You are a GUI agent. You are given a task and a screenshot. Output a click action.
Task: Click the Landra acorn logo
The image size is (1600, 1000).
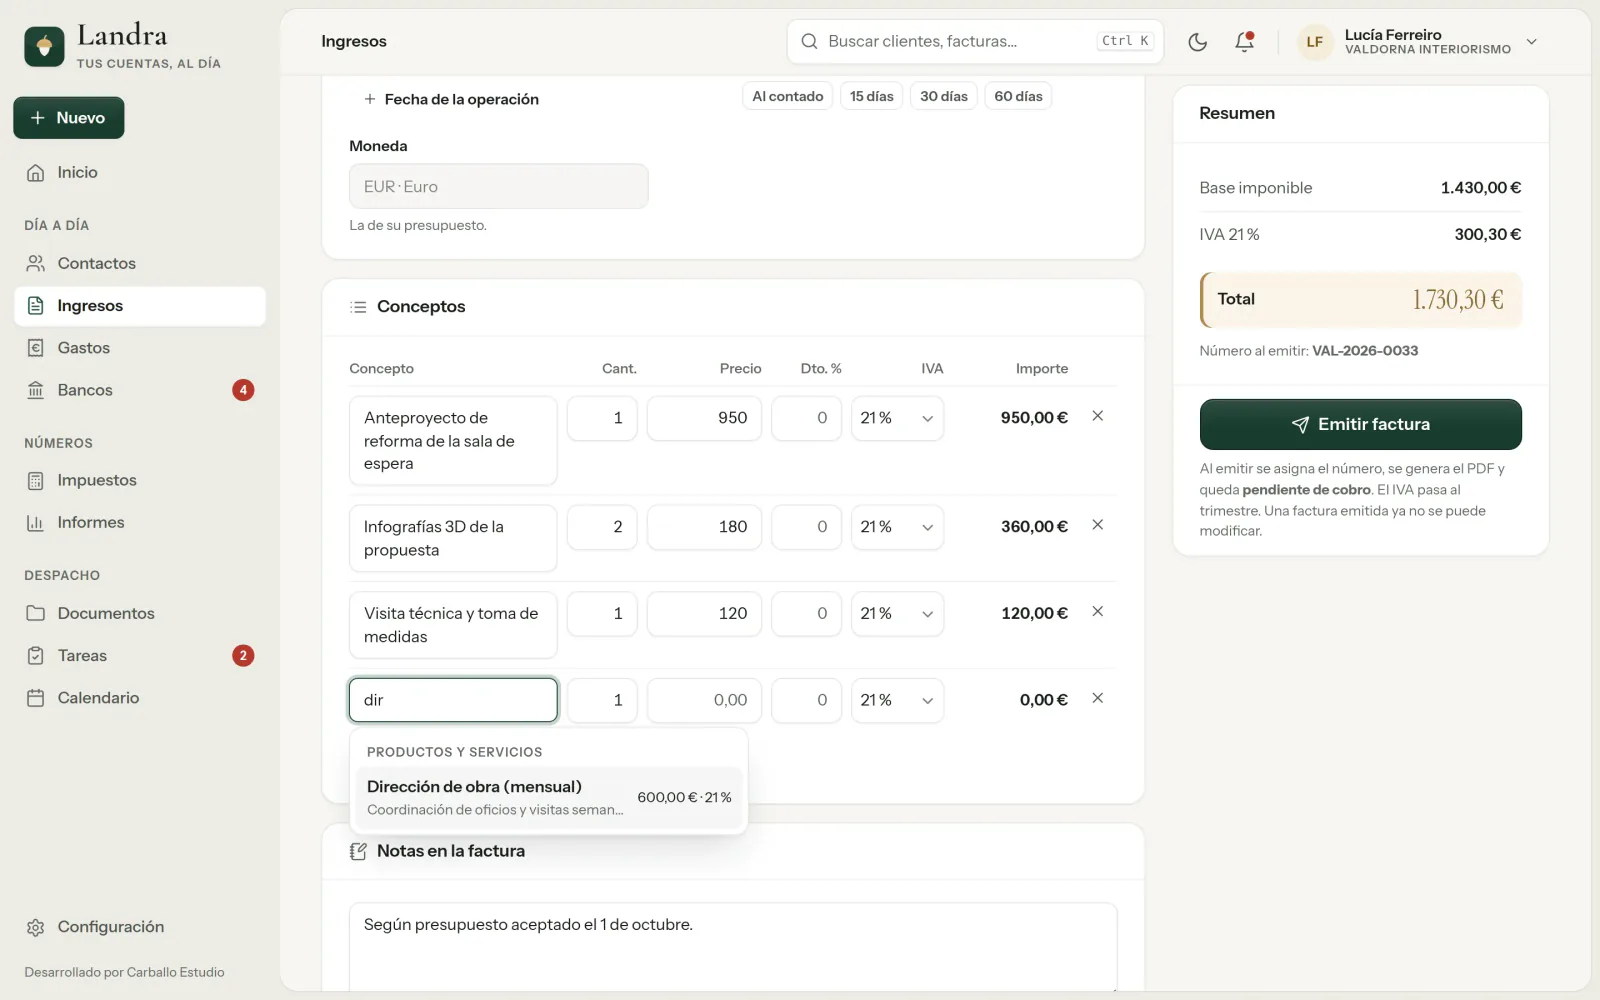point(44,46)
